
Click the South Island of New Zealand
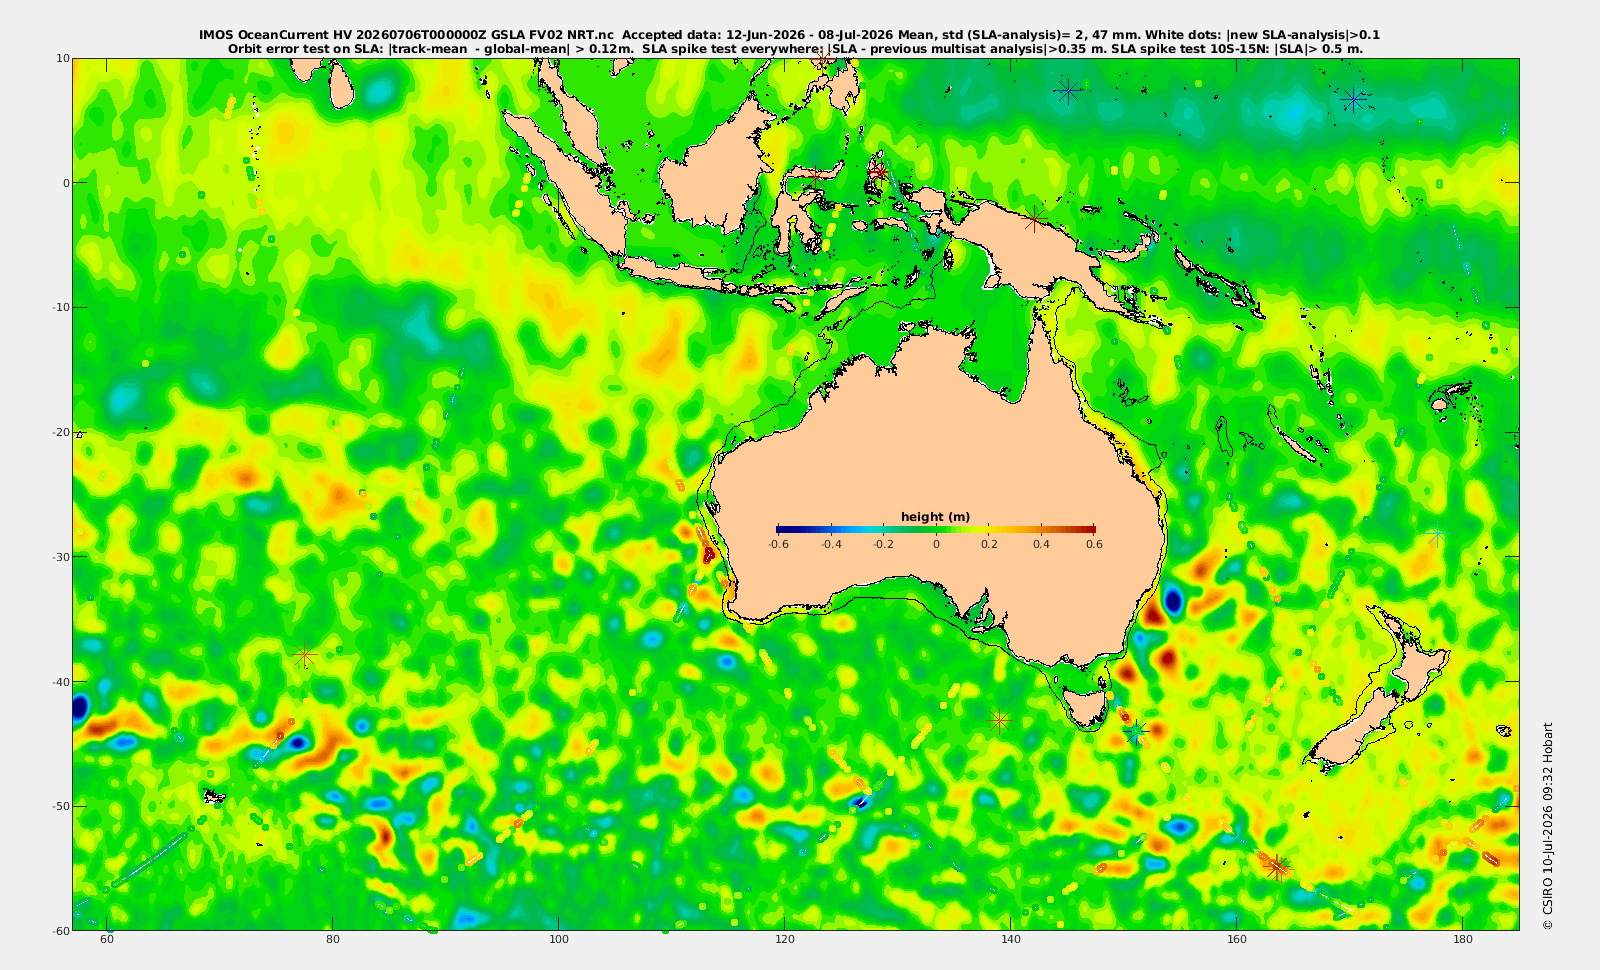pos(1353,732)
